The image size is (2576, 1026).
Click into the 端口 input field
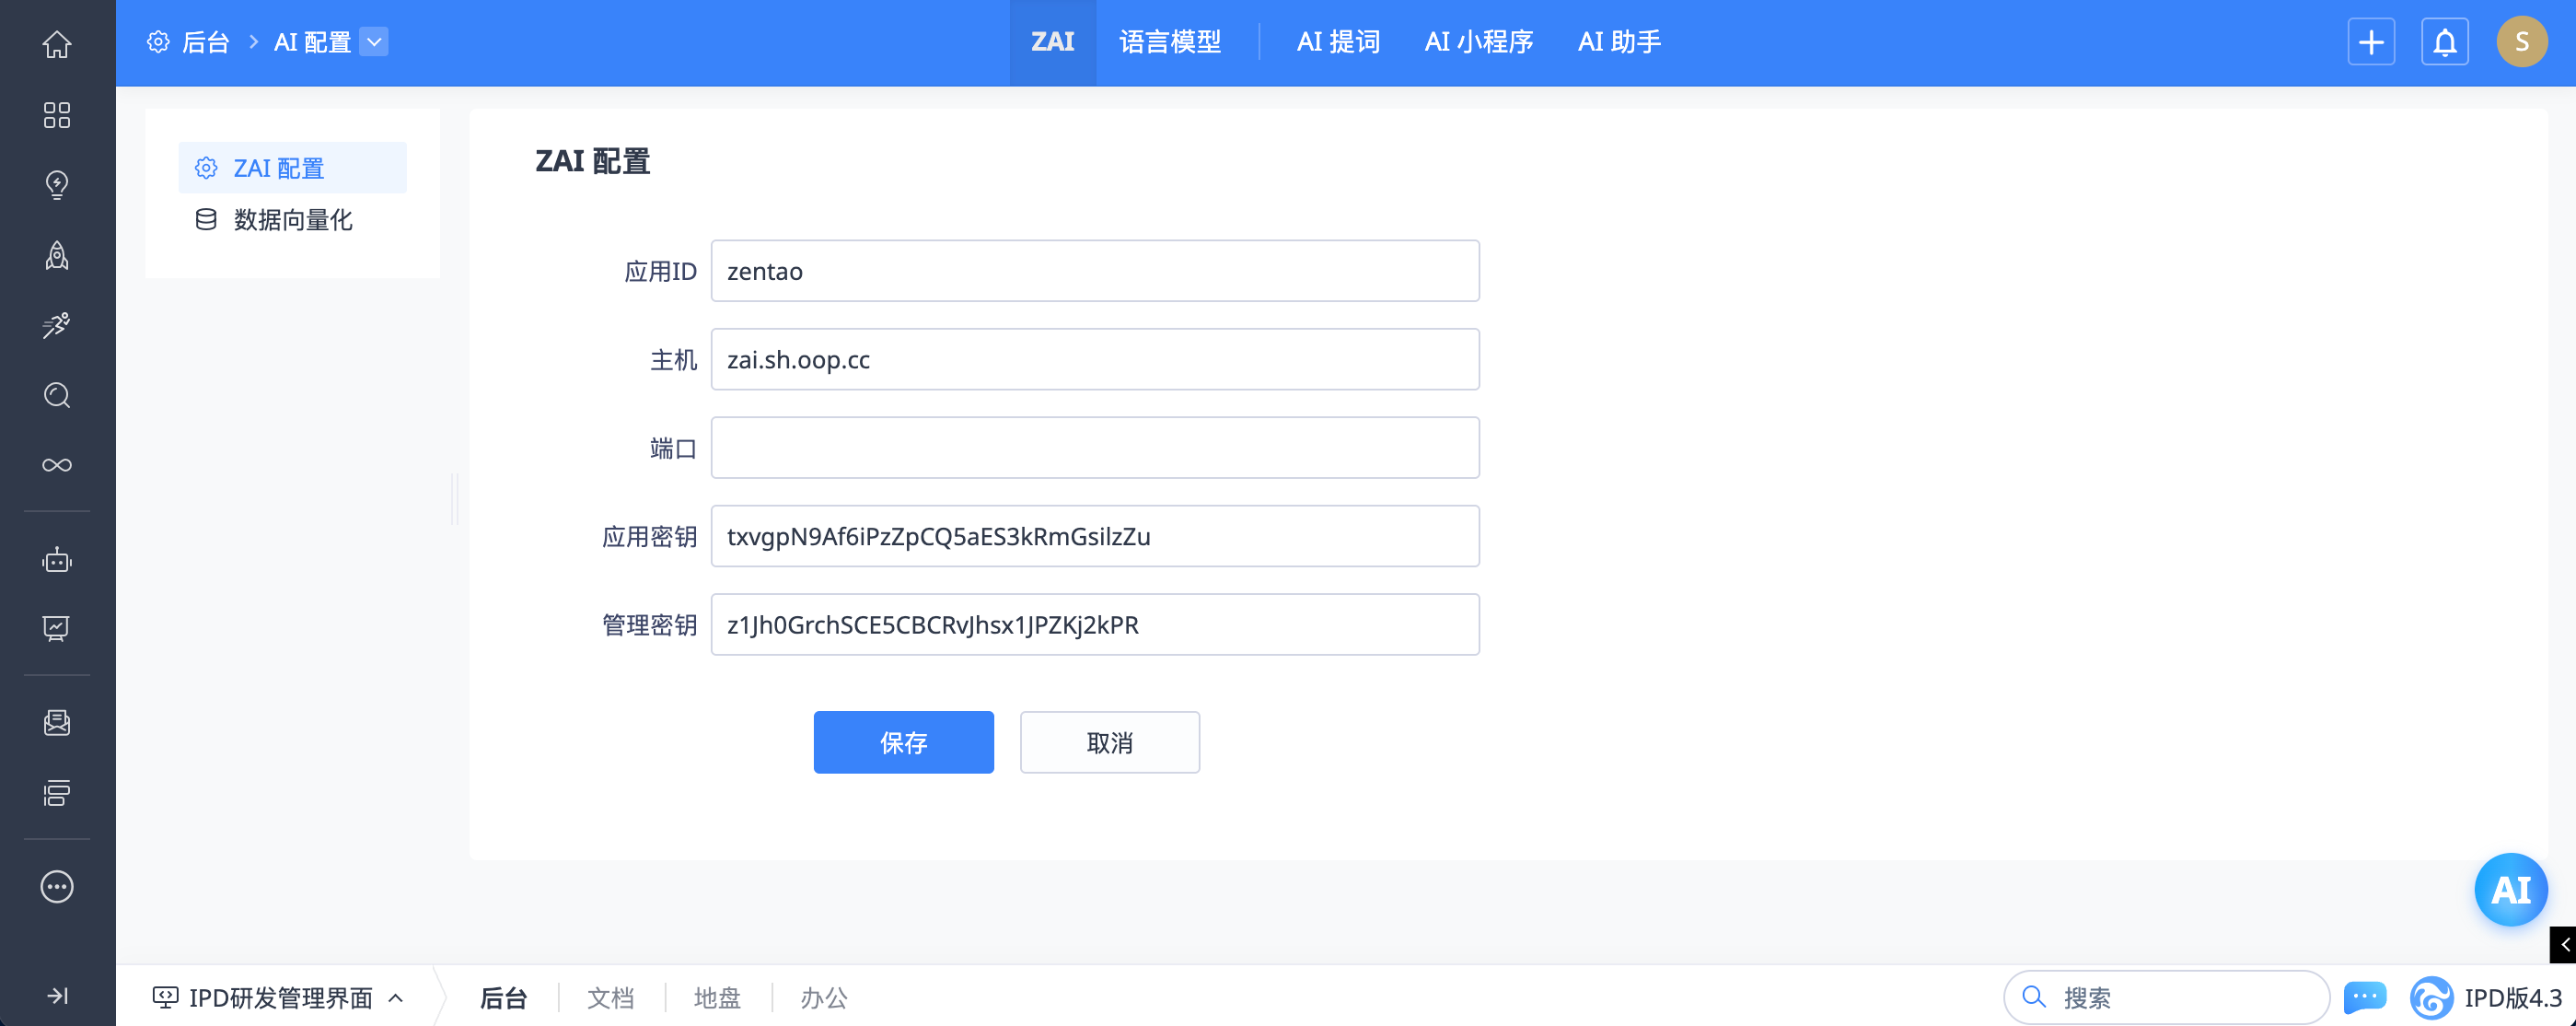tap(1094, 448)
